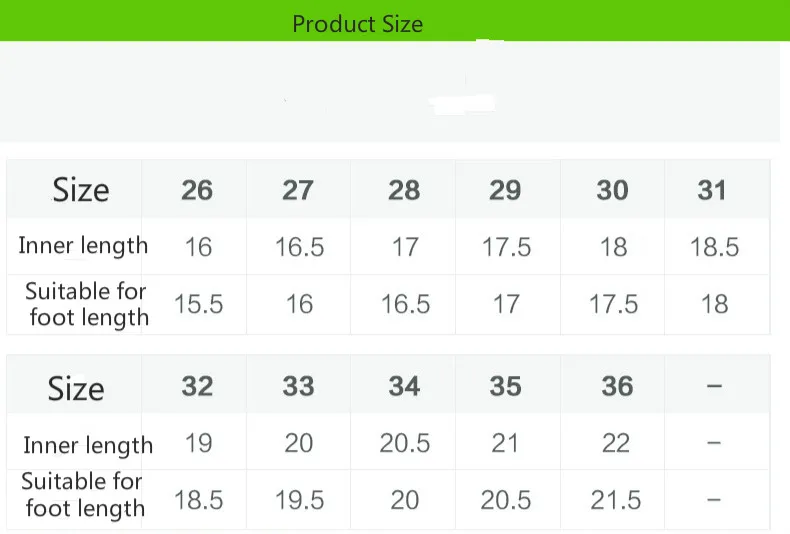
Task: Click size 33 header cell
Action: [298, 386]
